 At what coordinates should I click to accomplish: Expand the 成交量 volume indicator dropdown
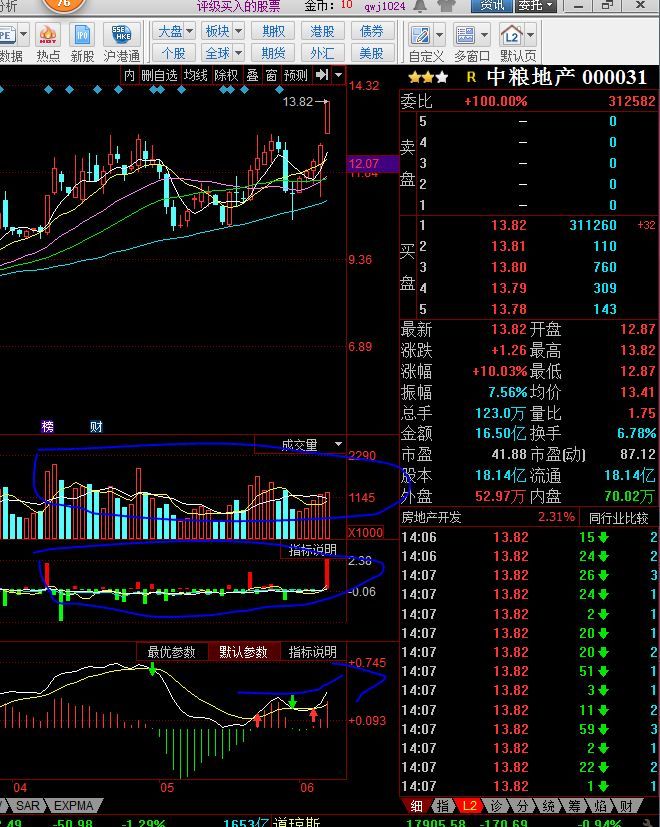[338, 445]
